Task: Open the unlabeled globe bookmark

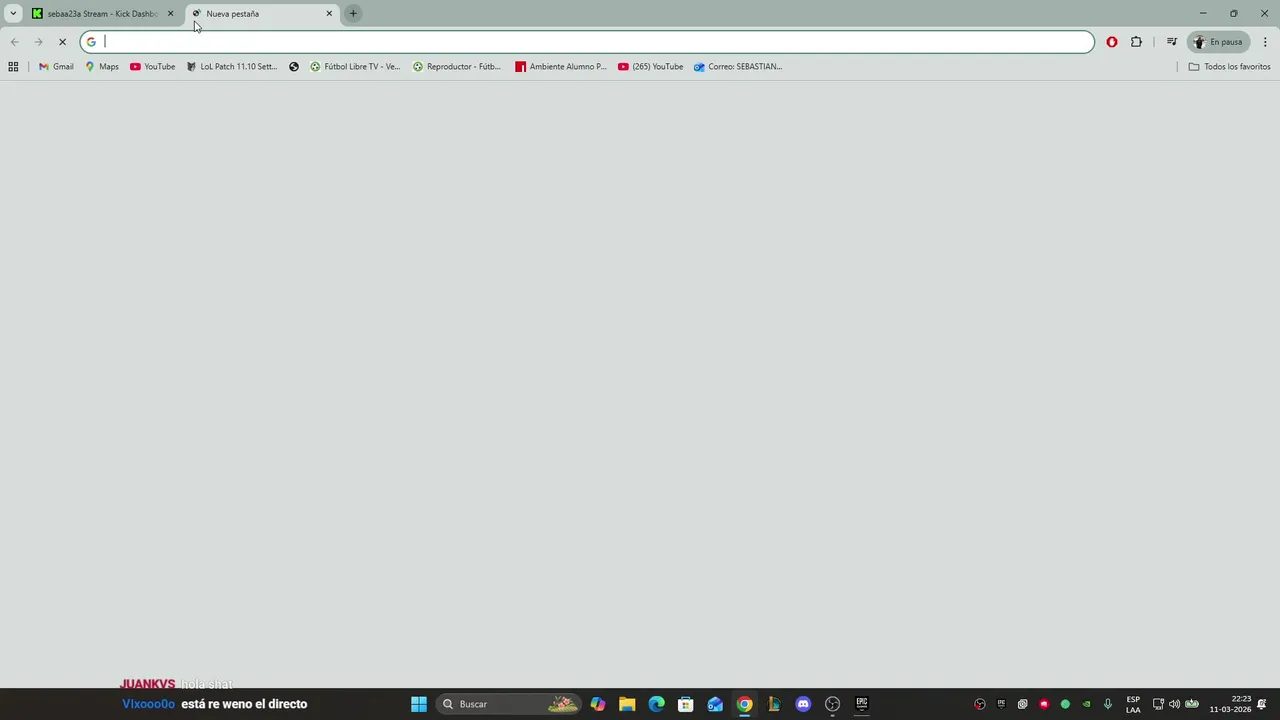Action: 294,67
